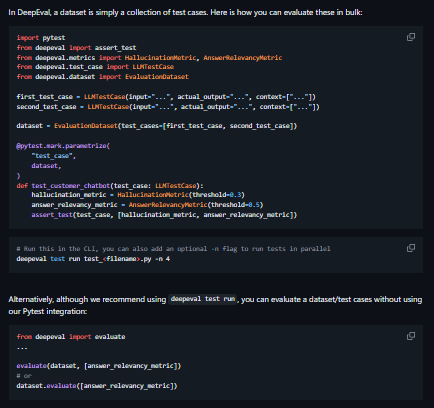Click the 'assert_test(test_case, ...' call line
This screenshot has width=434, height=408.
coord(164,215)
